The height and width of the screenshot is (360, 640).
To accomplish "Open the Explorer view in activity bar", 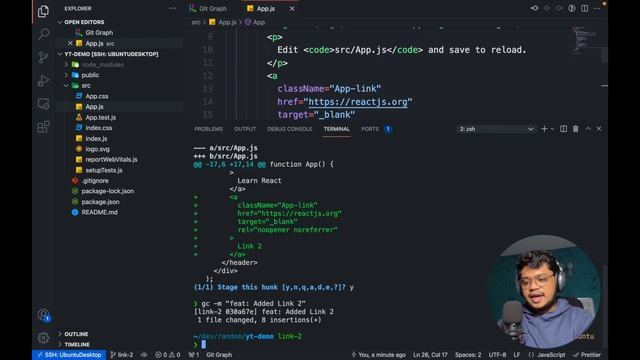I will point(43,11).
